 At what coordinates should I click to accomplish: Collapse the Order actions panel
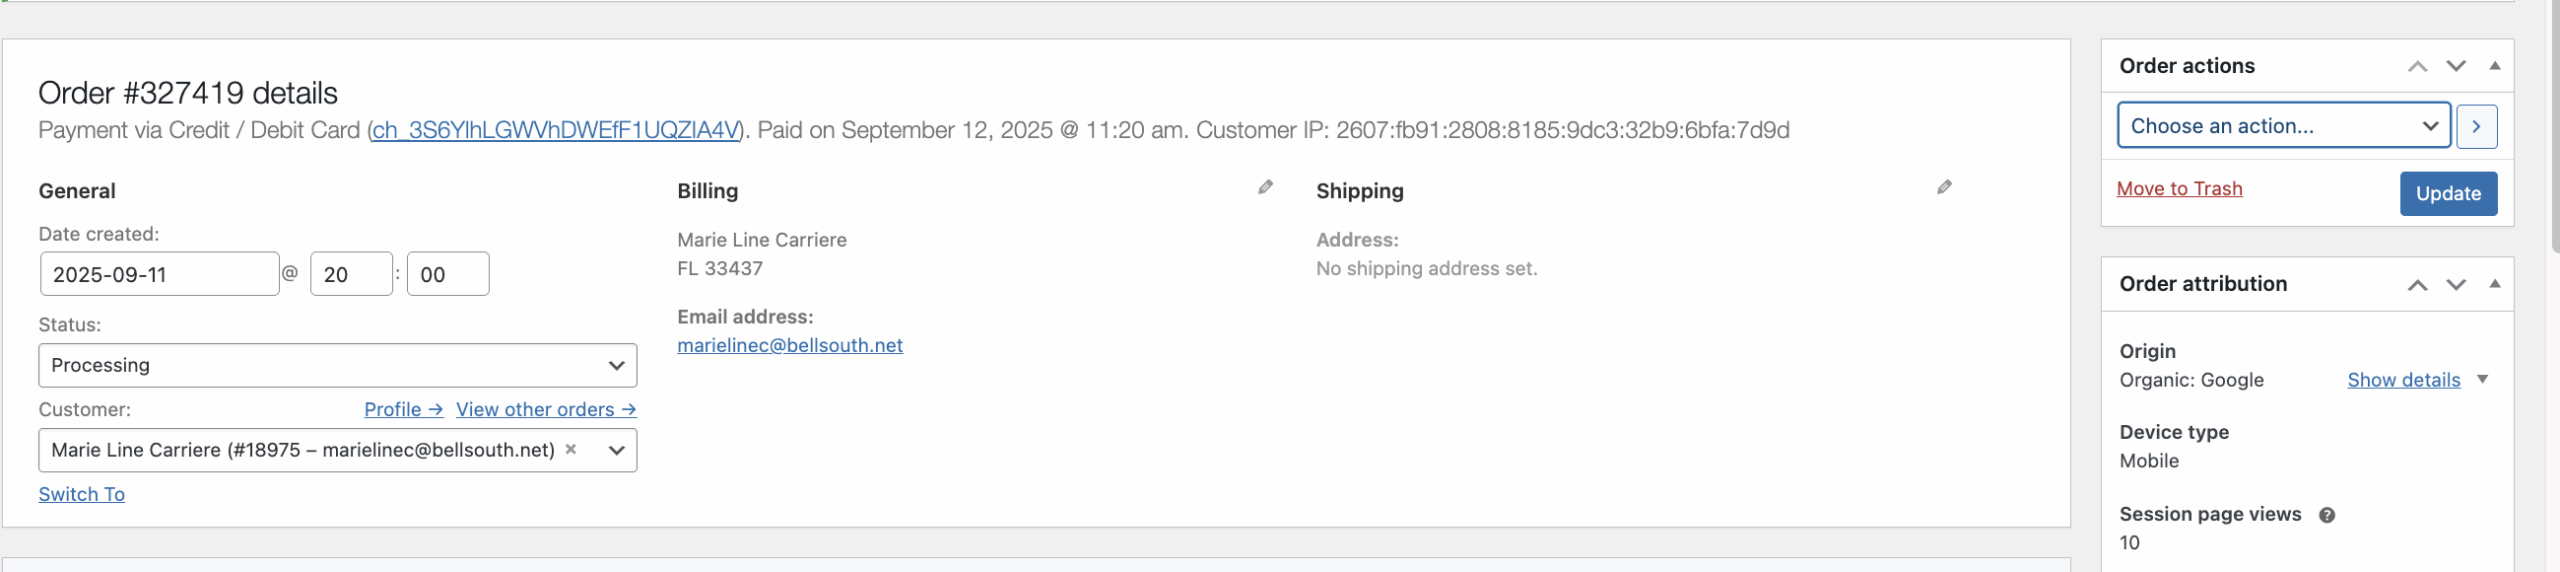pyautogui.click(x=2495, y=66)
